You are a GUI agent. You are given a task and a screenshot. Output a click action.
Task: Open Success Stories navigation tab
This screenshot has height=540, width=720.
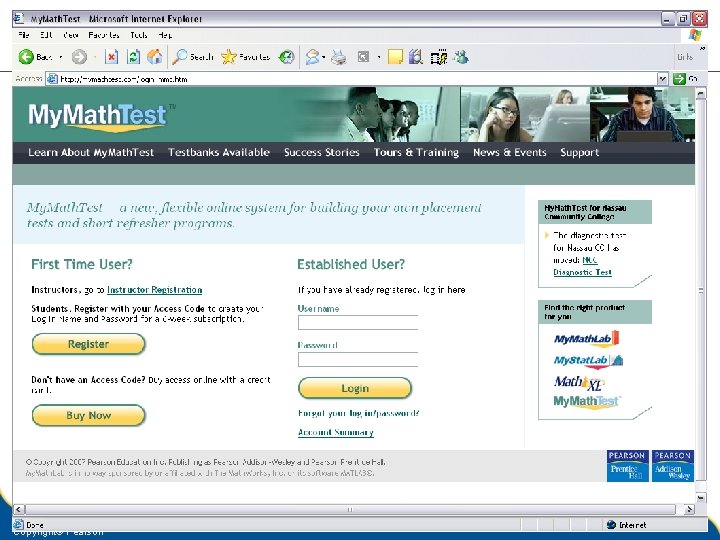[x=321, y=152]
